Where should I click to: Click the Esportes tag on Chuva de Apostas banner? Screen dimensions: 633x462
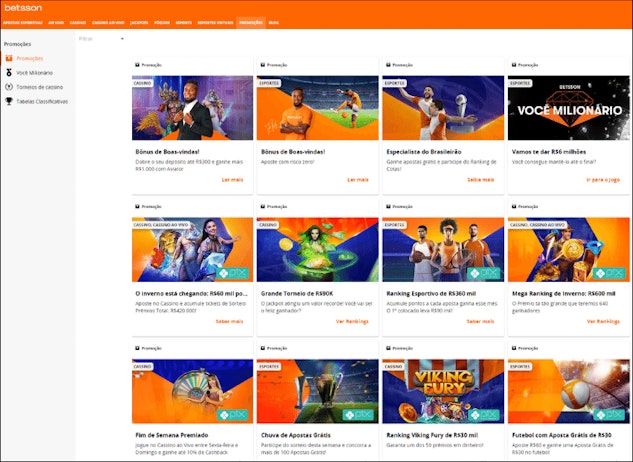click(269, 367)
